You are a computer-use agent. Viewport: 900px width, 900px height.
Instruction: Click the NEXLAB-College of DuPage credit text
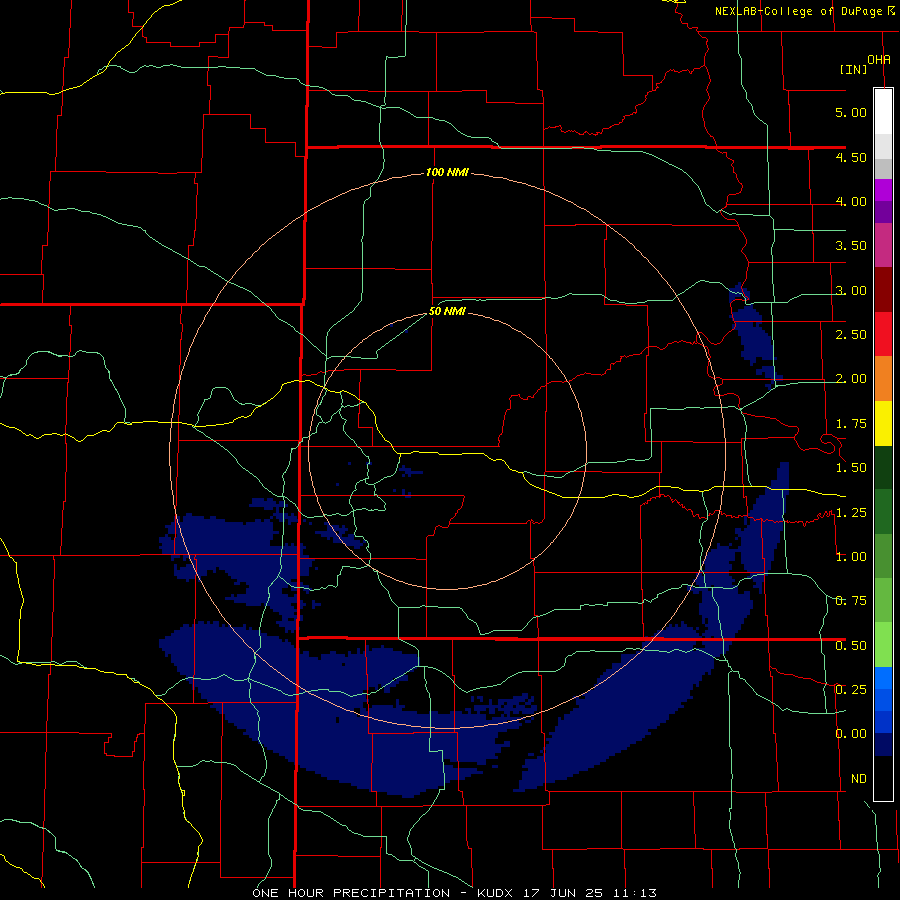798,11
